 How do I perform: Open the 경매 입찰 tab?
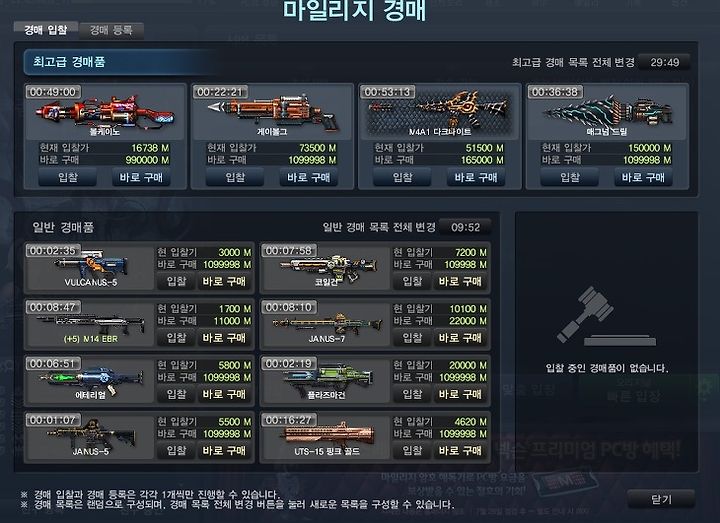point(45,30)
